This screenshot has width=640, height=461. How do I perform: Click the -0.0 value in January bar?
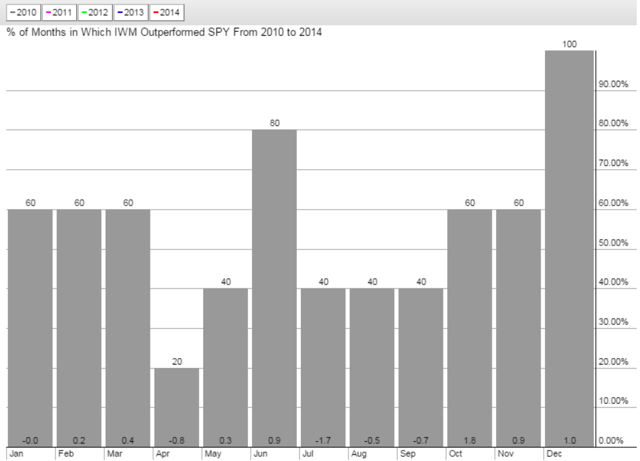coord(30,441)
